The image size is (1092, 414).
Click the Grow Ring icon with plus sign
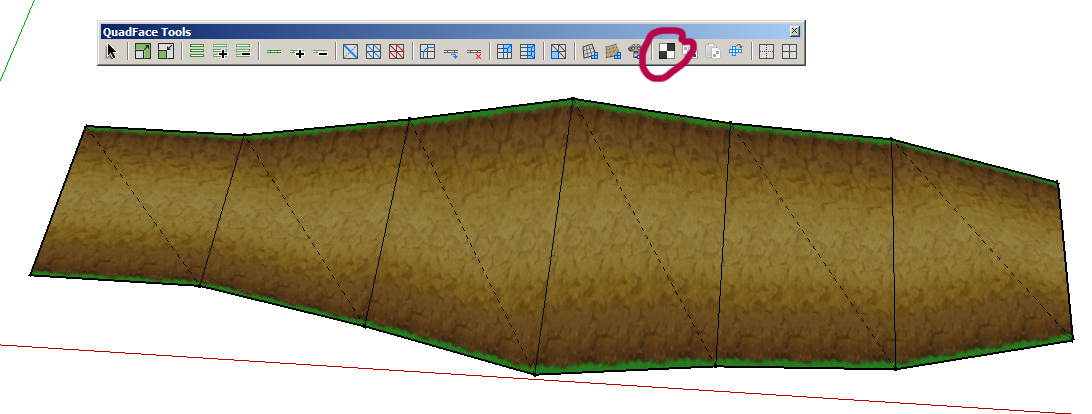(220, 52)
